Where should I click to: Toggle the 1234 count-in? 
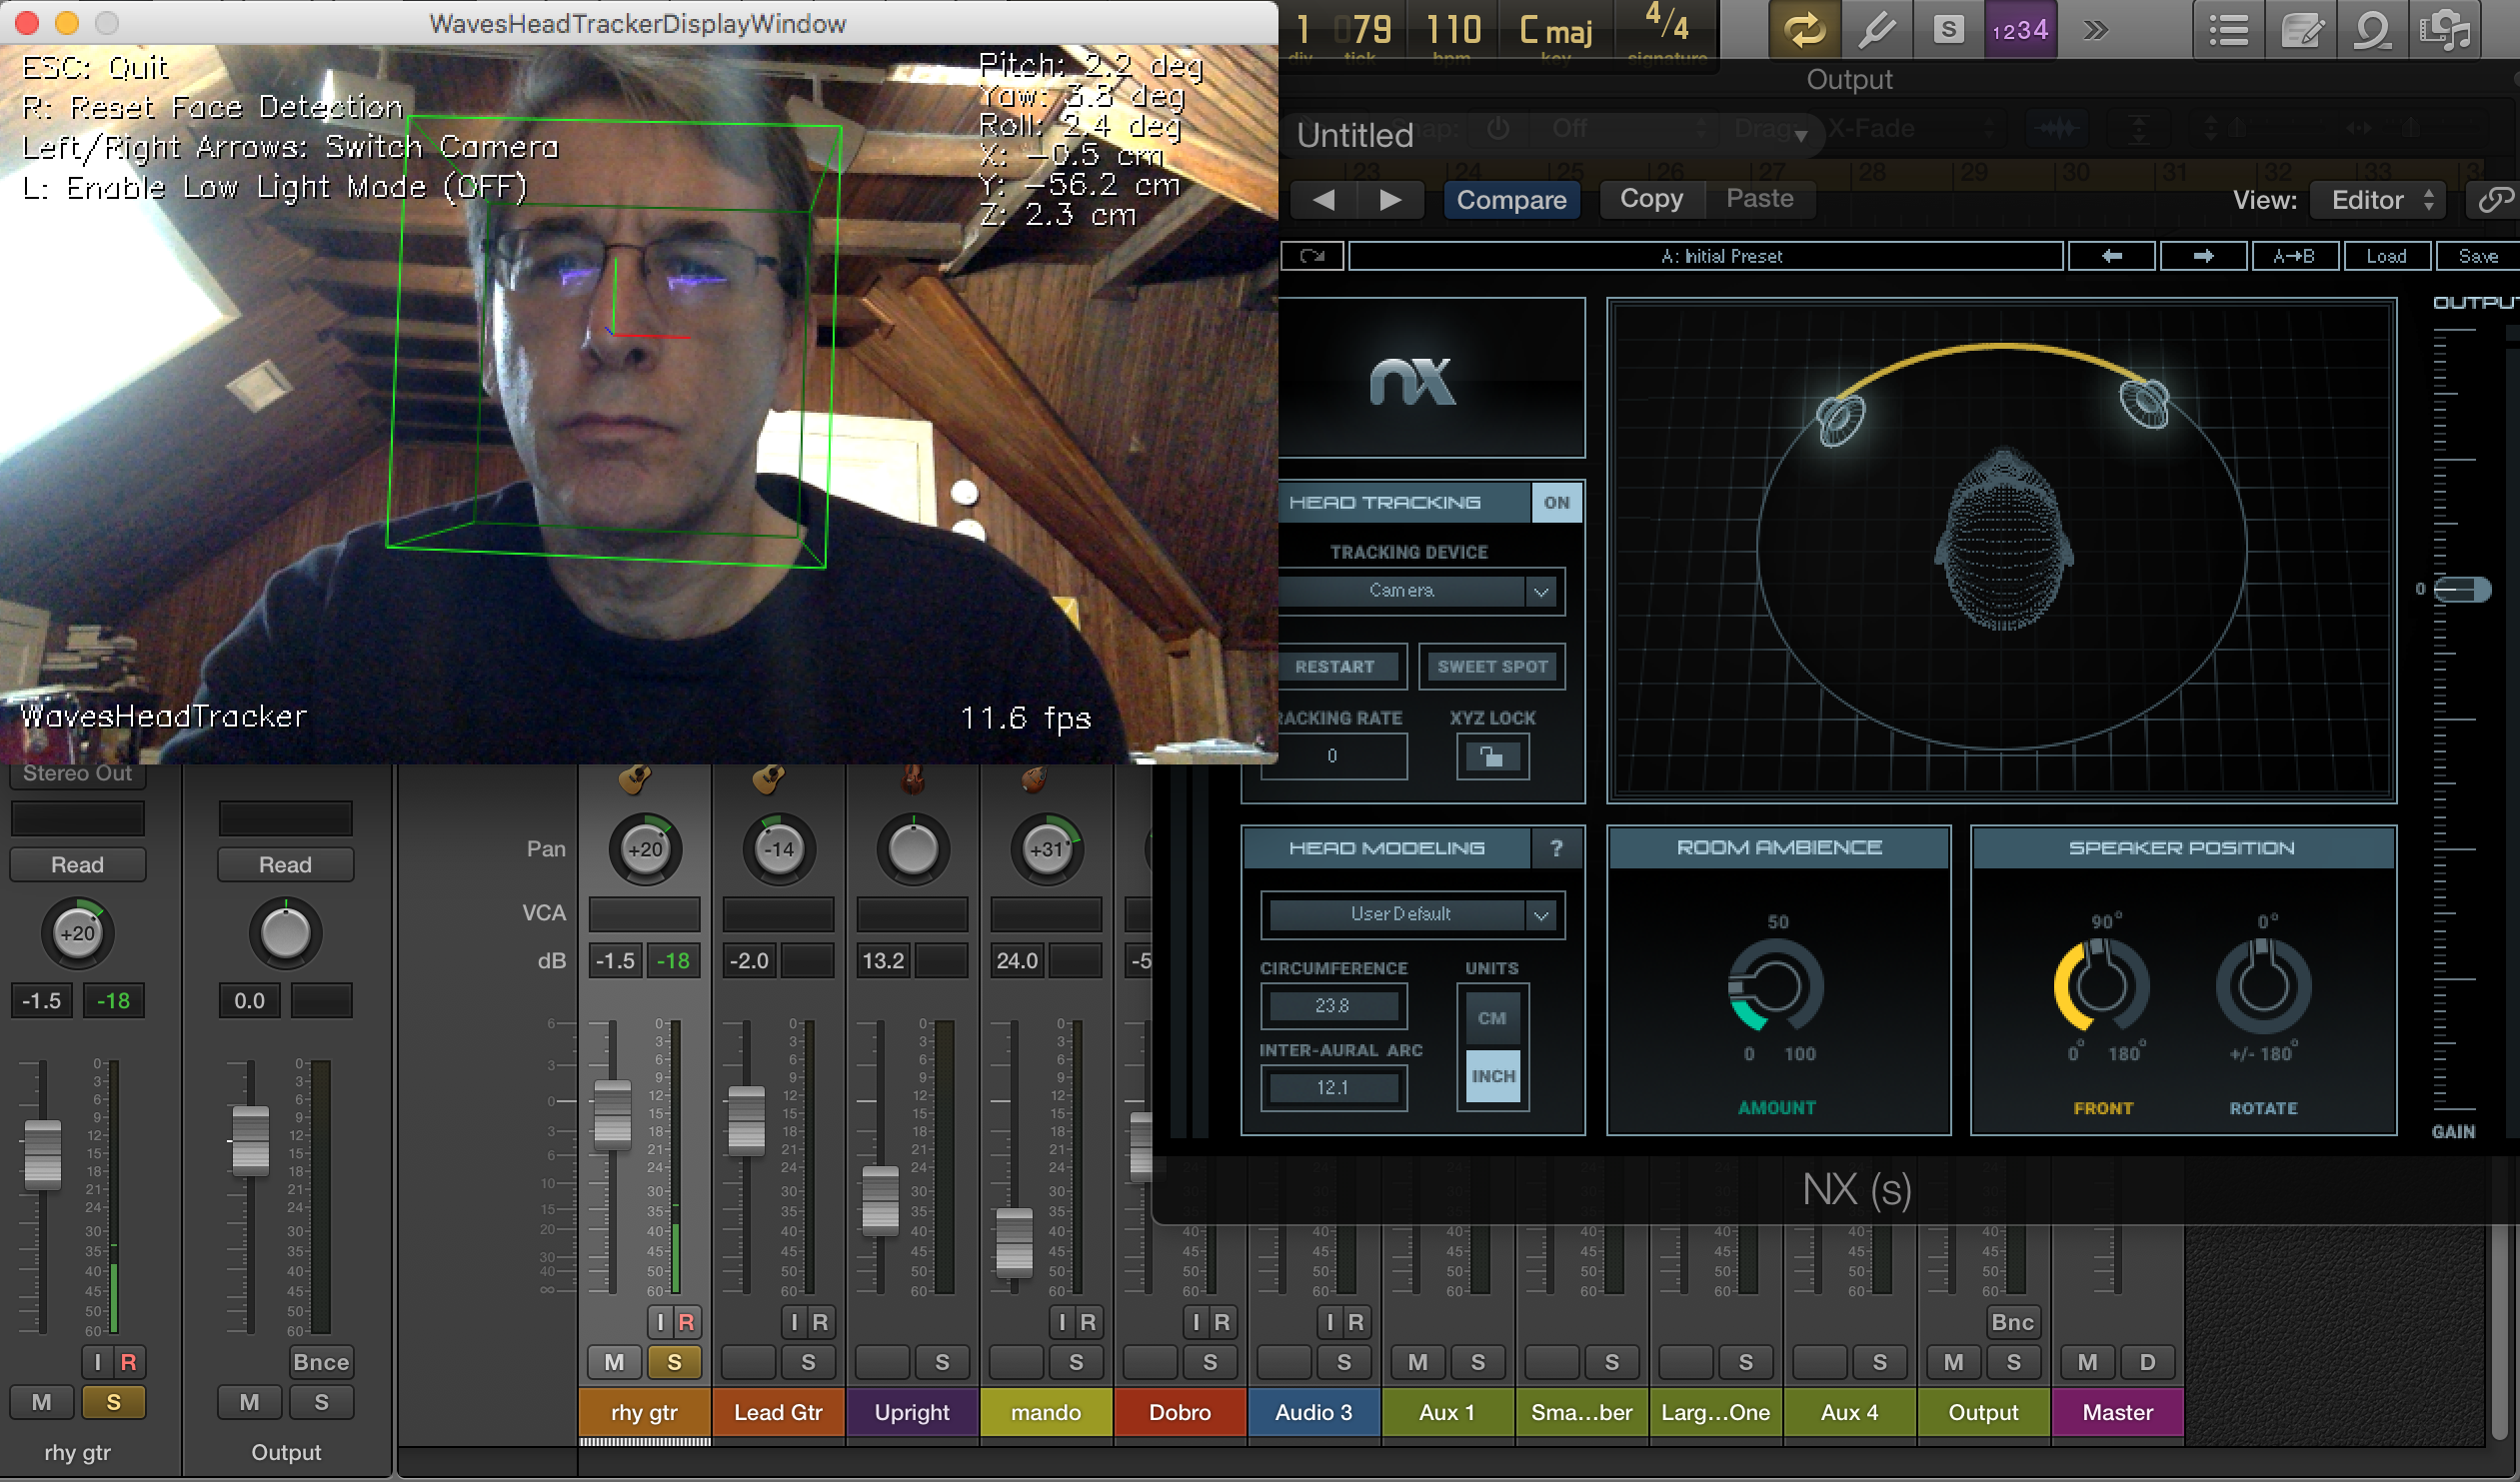2019,30
